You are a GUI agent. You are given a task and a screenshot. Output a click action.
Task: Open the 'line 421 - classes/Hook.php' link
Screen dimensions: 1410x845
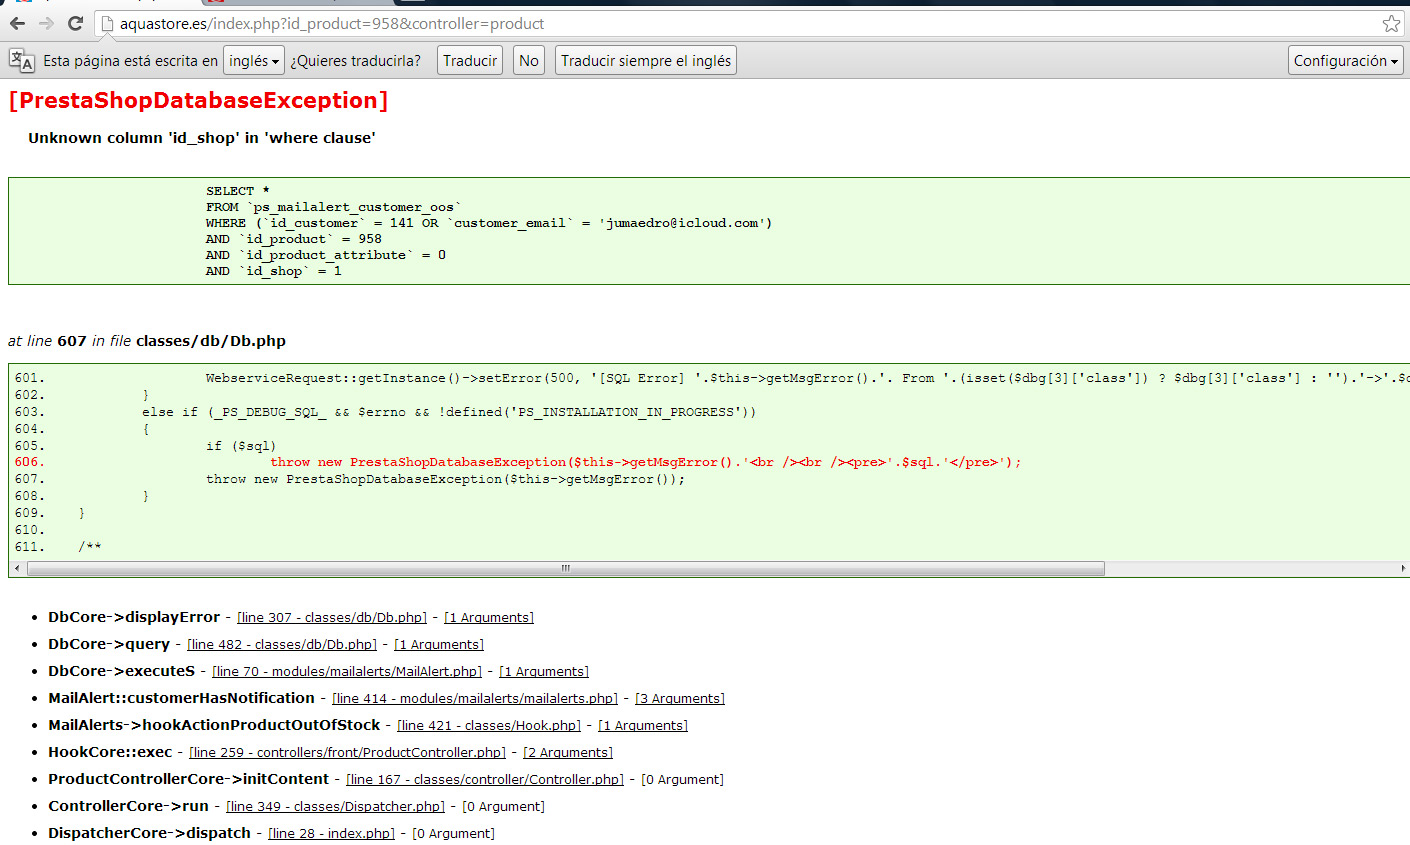489,726
